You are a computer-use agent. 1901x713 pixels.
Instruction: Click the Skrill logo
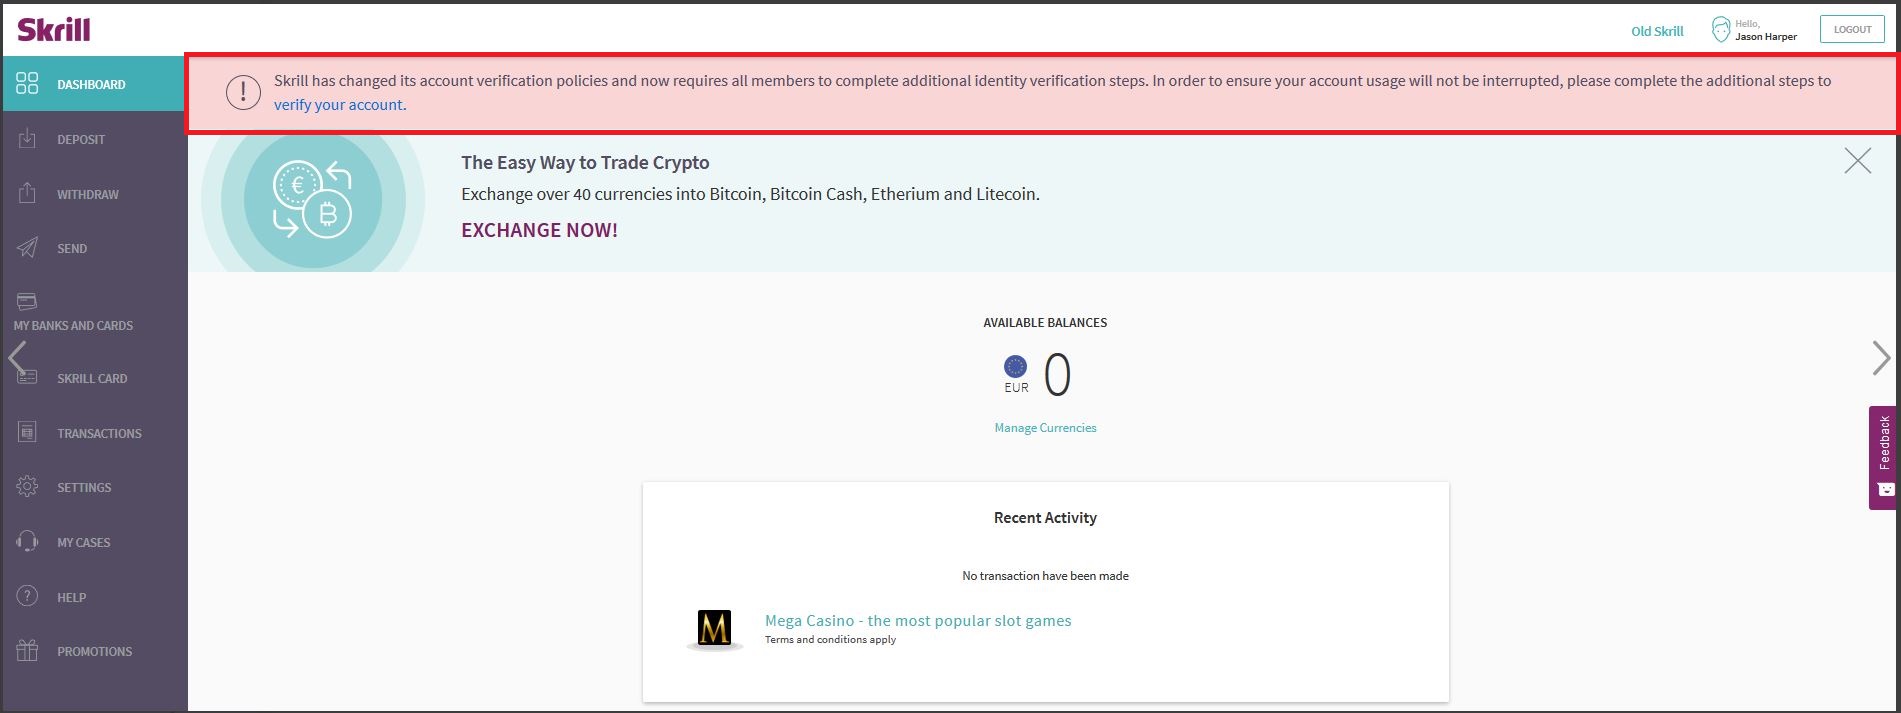(54, 29)
